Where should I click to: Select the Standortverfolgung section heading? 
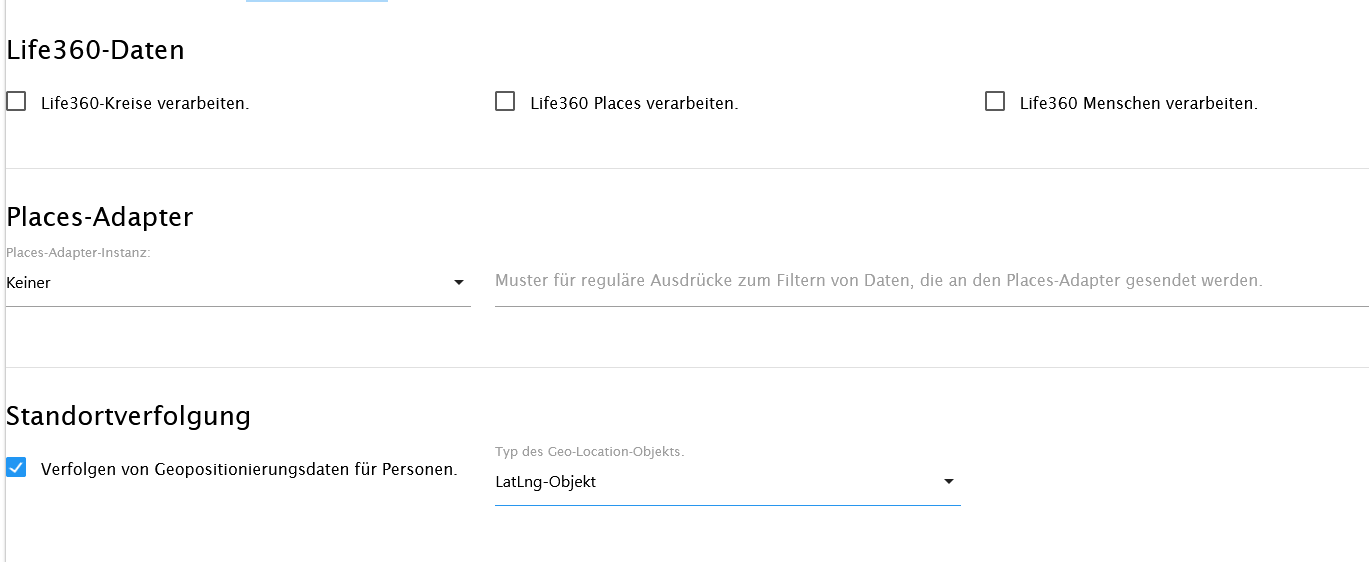point(128,415)
